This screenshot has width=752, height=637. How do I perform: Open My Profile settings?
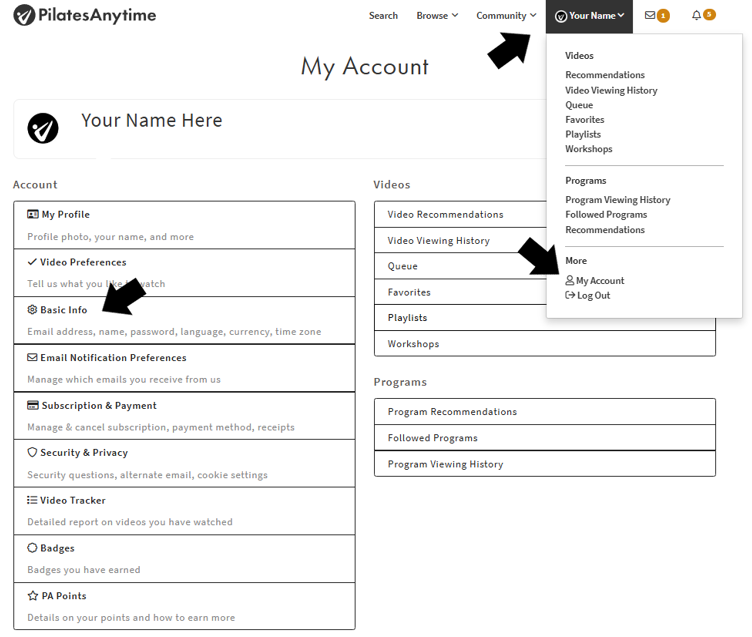pos(184,225)
